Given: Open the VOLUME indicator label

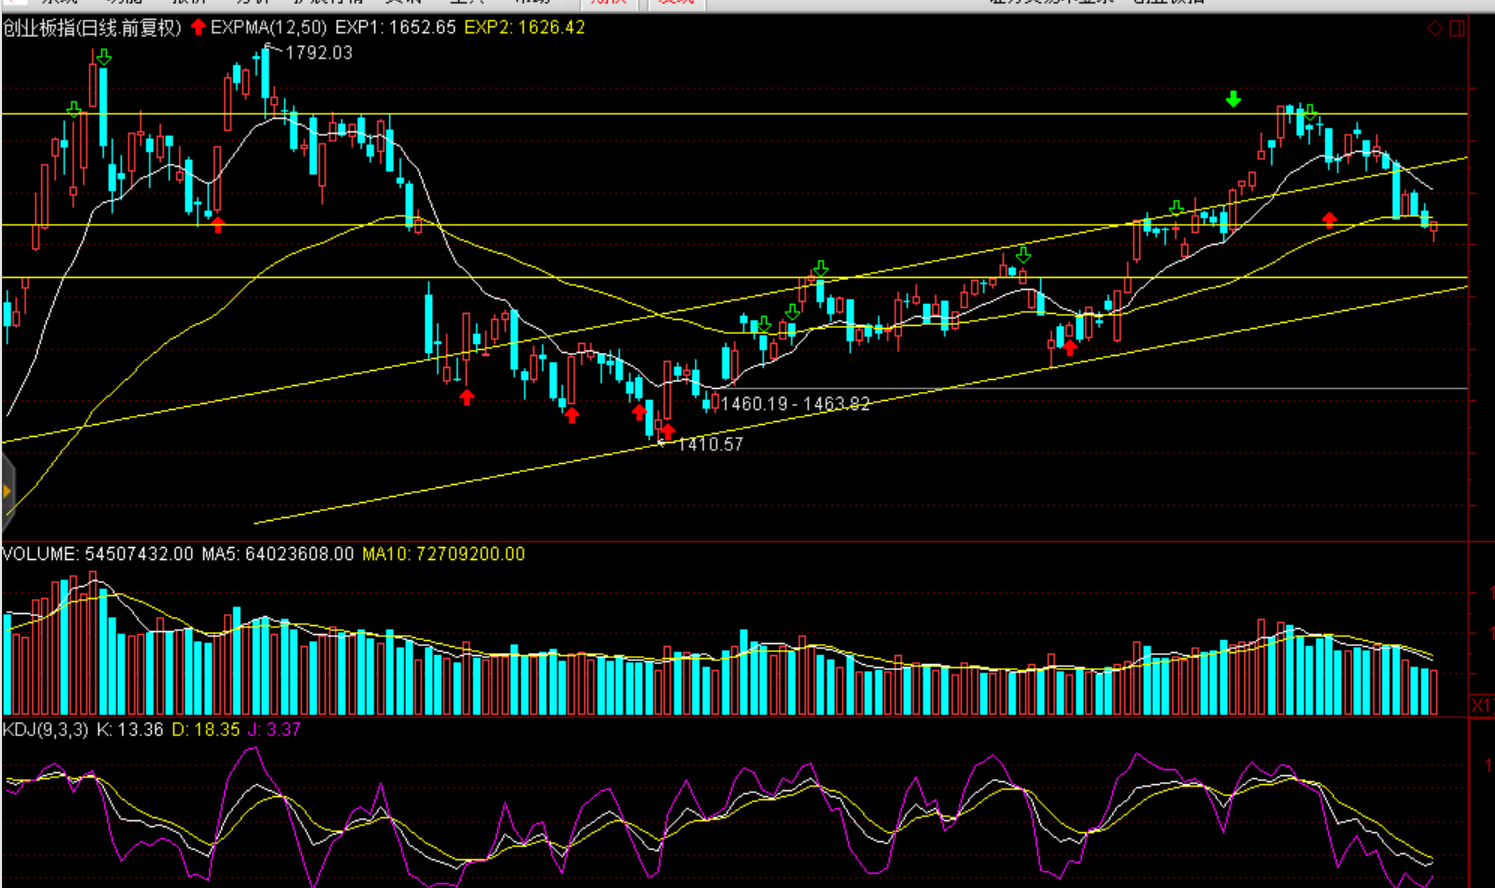Looking at the screenshot, I should (40, 554).
